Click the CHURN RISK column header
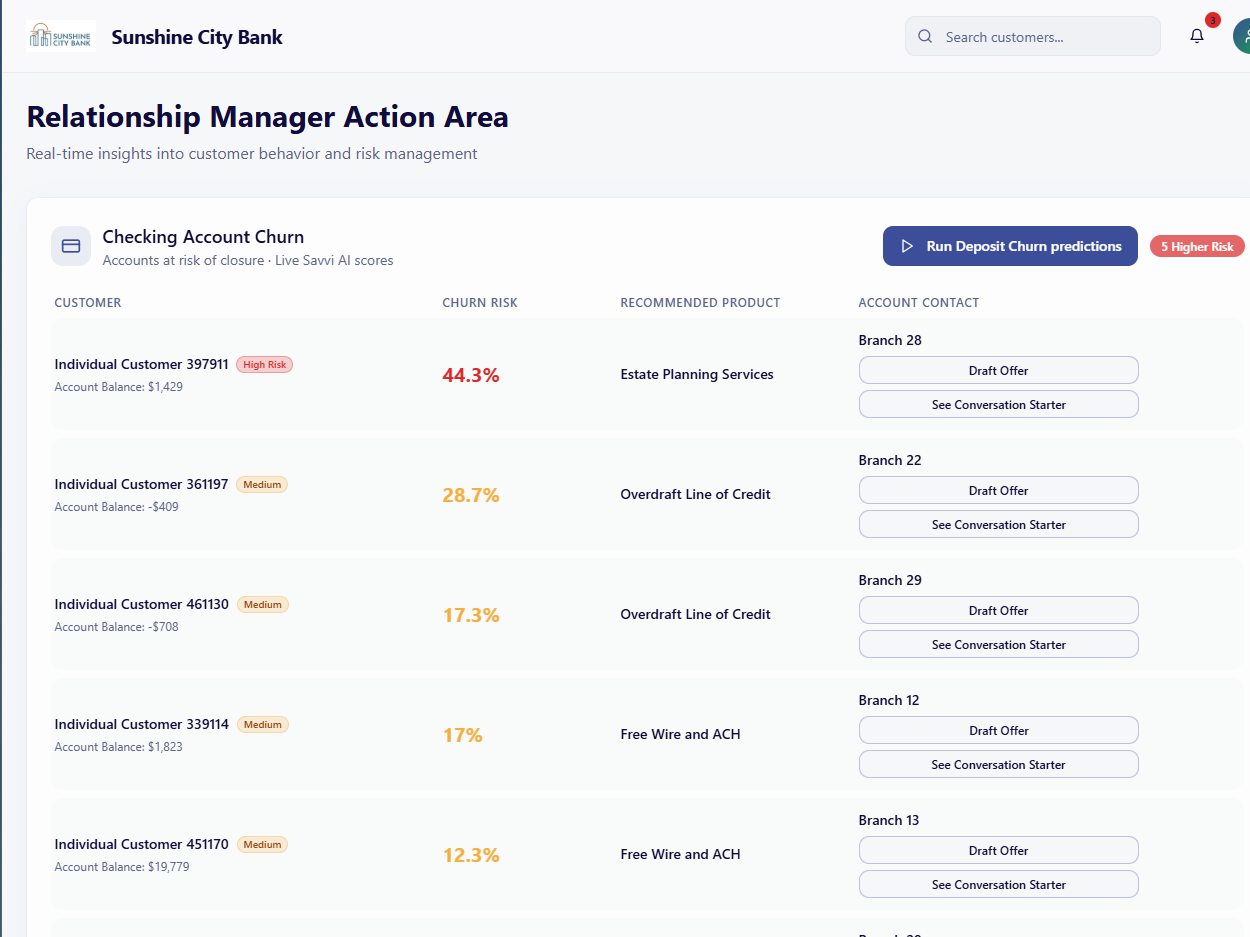Image resolution: width=1250 pixels, height=937 pixels. point(480,303)
